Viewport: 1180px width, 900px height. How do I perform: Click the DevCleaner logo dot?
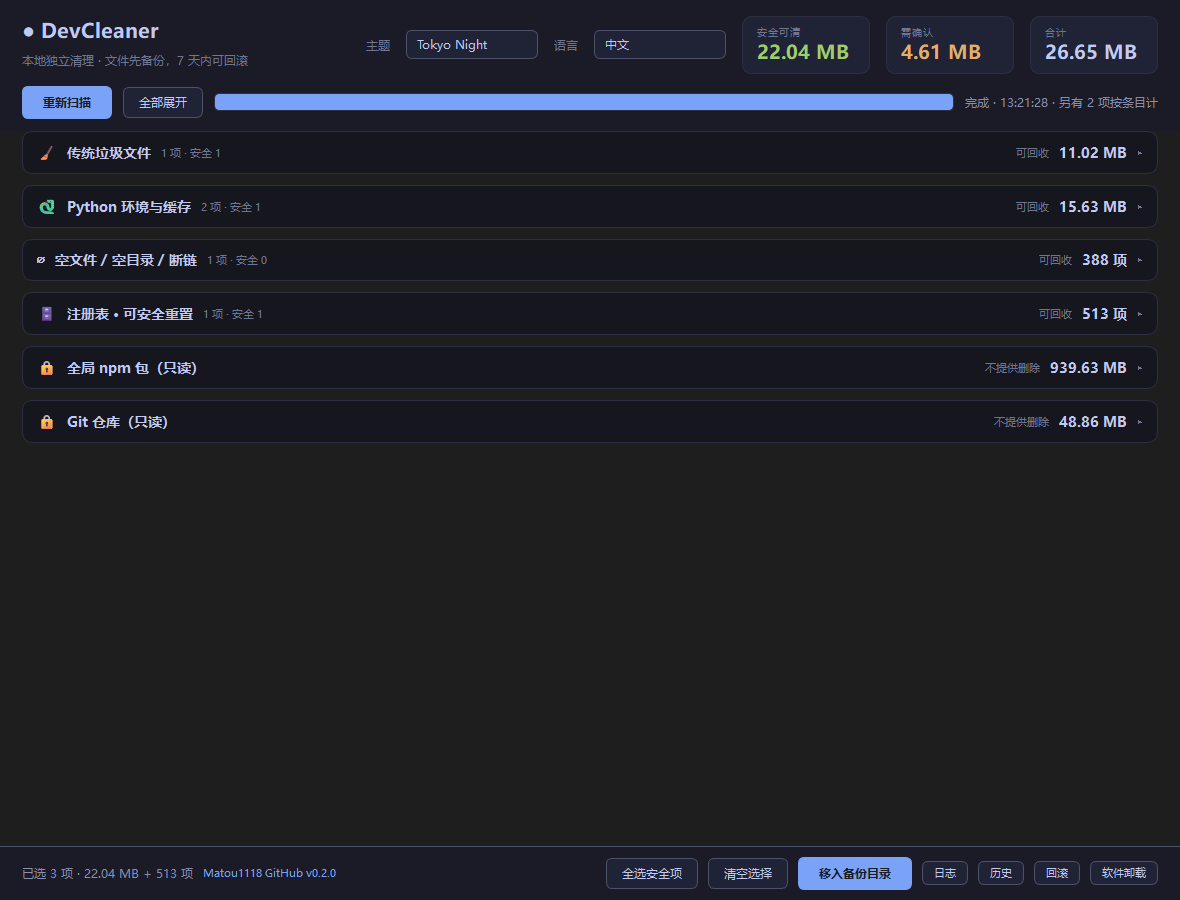click(29, 32)
